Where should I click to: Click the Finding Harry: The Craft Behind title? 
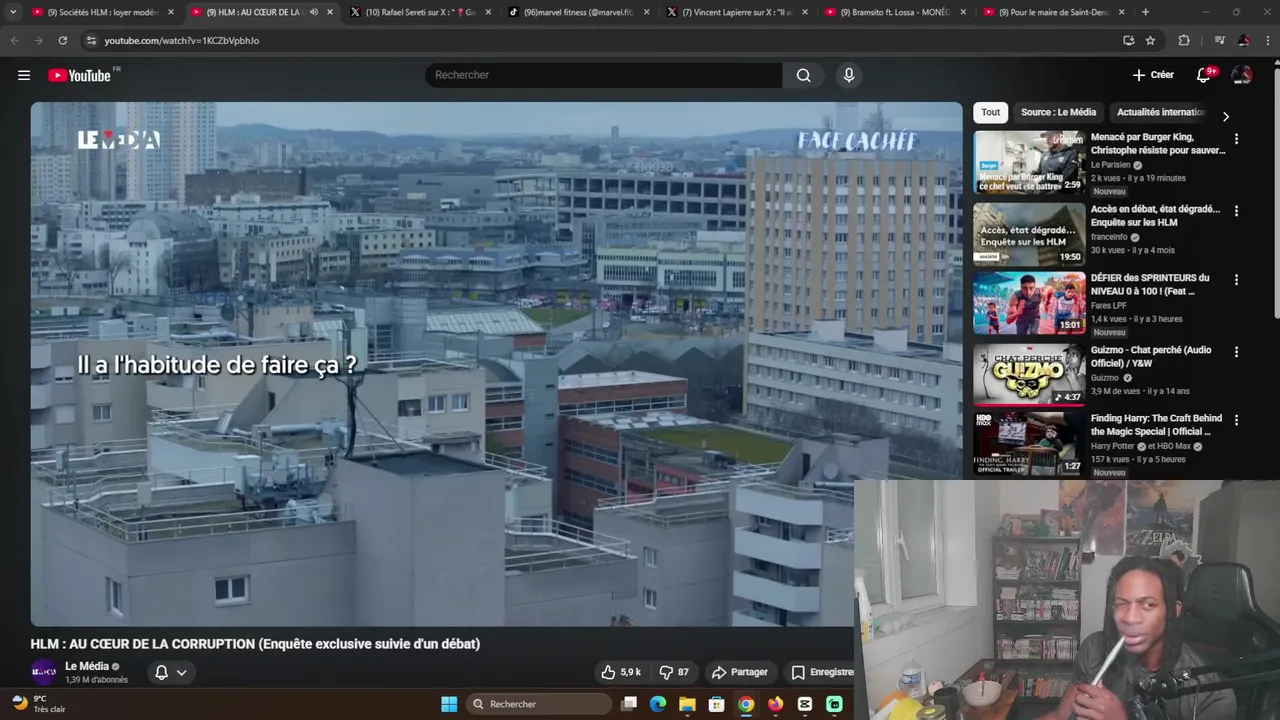click(x=1156, y=425)
